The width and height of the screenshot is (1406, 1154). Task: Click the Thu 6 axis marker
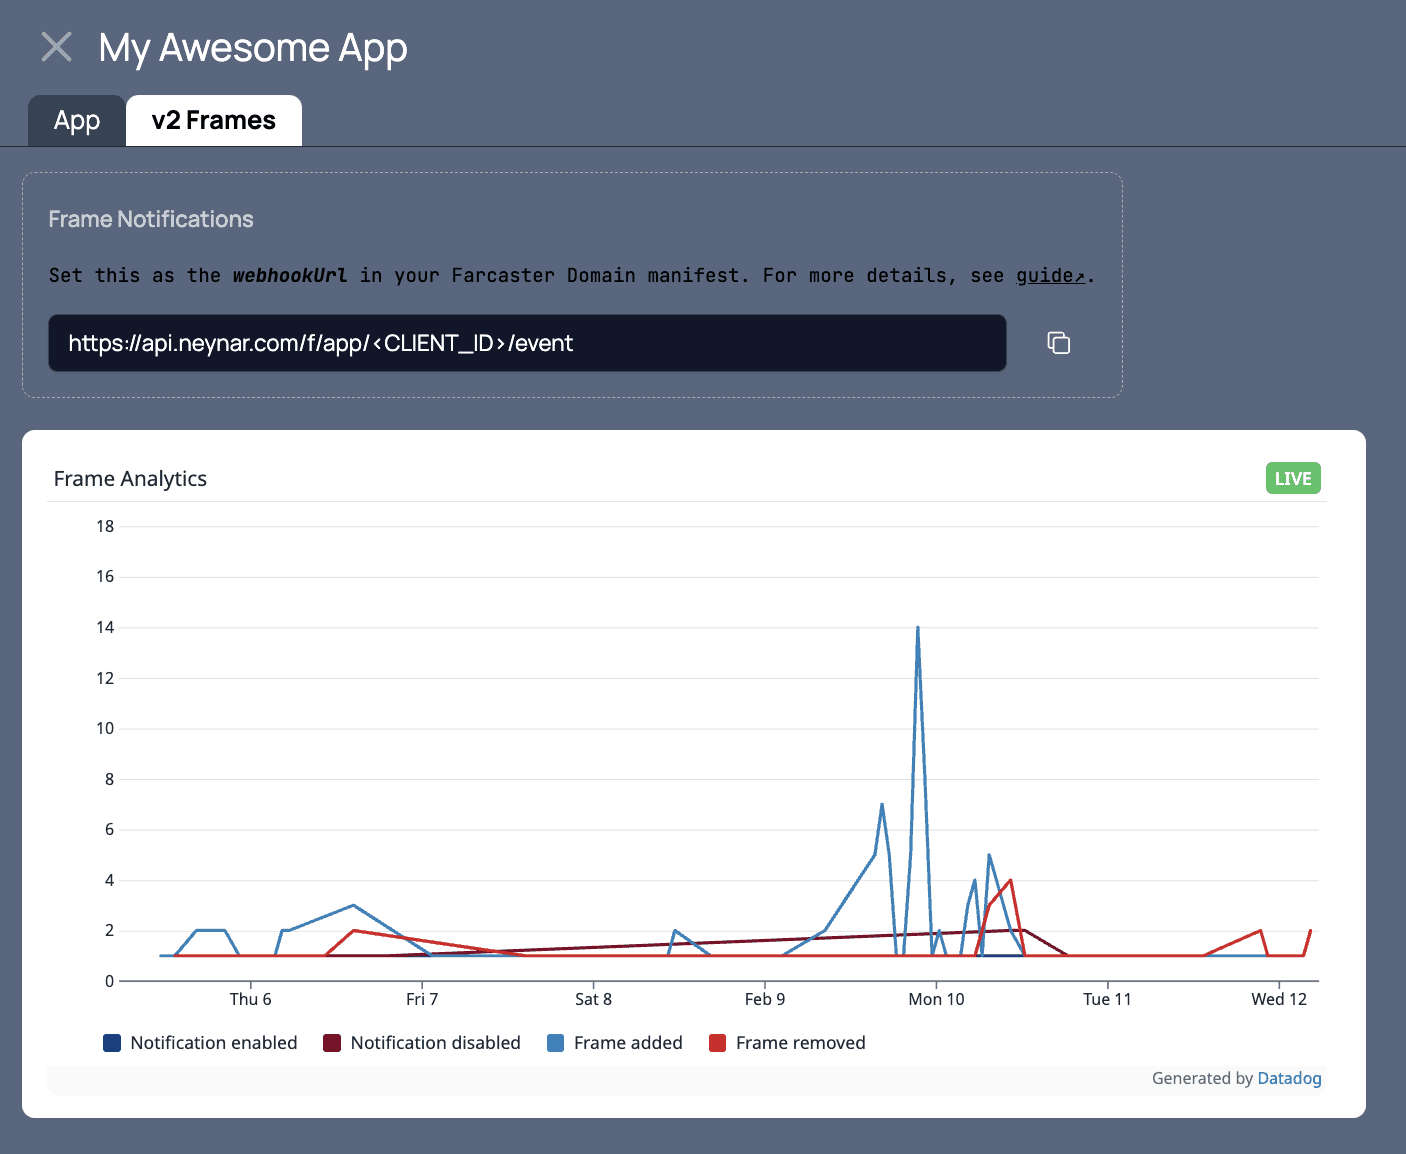250,999
